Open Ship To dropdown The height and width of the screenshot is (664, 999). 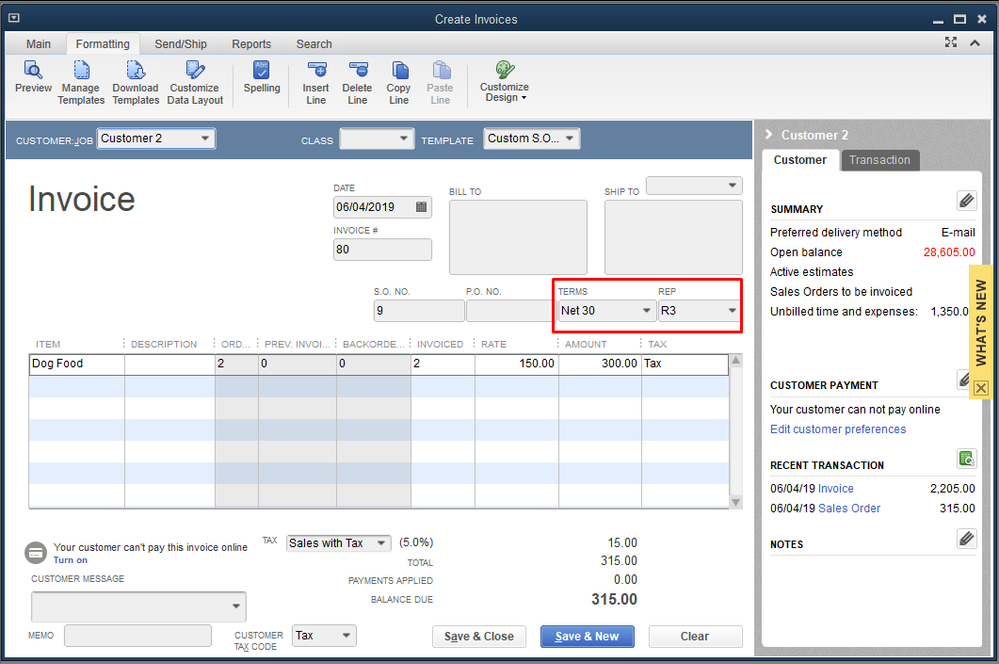click(x=694, y=185)
